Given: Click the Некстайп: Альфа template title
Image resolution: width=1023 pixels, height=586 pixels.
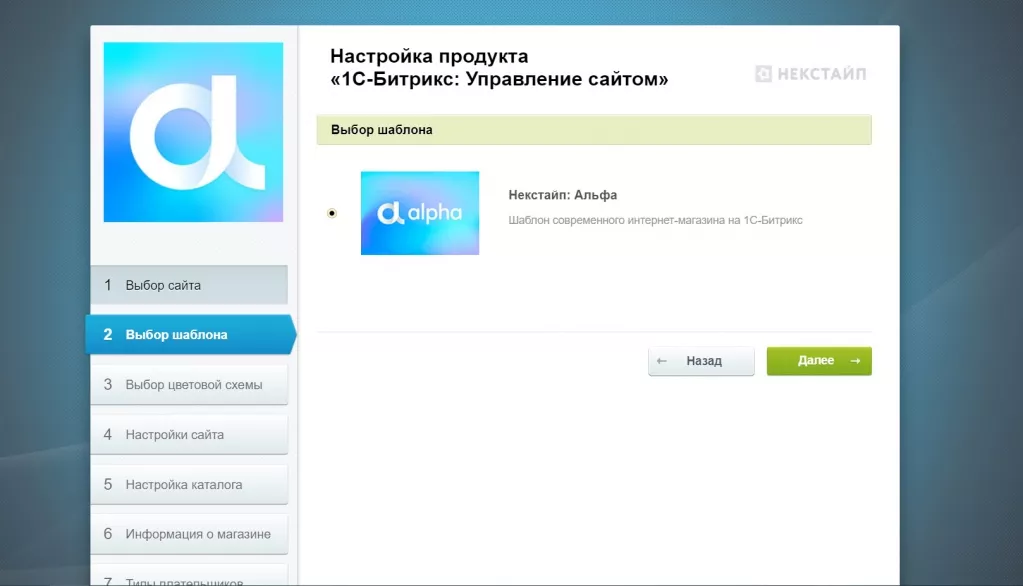Looking at the screenshot, I should [x=562, y=195].
